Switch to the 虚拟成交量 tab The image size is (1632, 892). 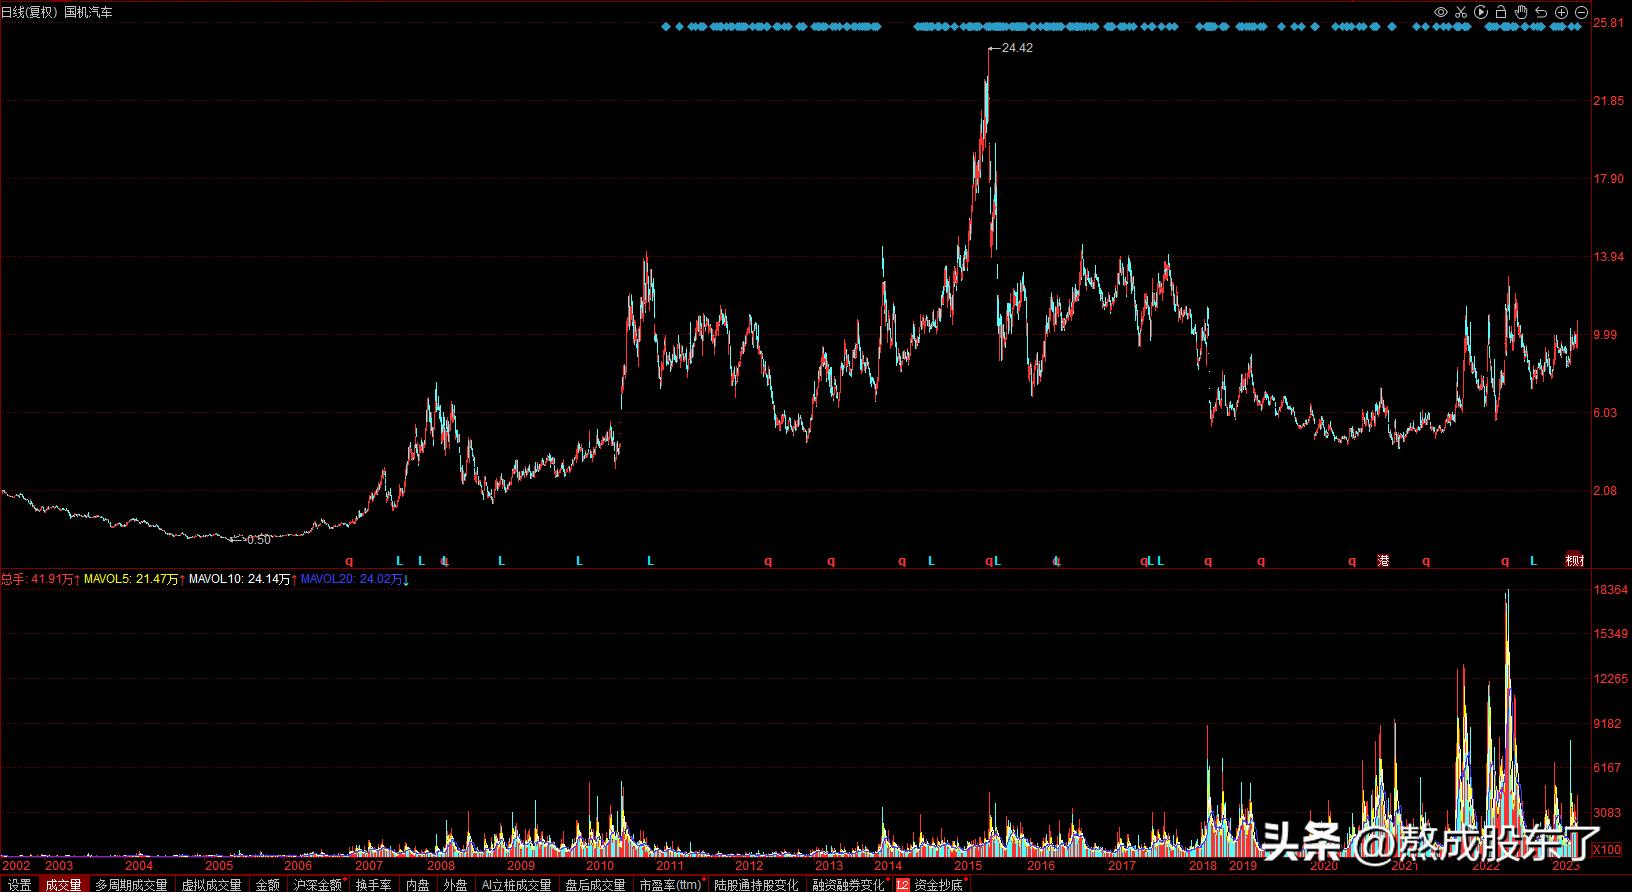click(x=211, y=885)
